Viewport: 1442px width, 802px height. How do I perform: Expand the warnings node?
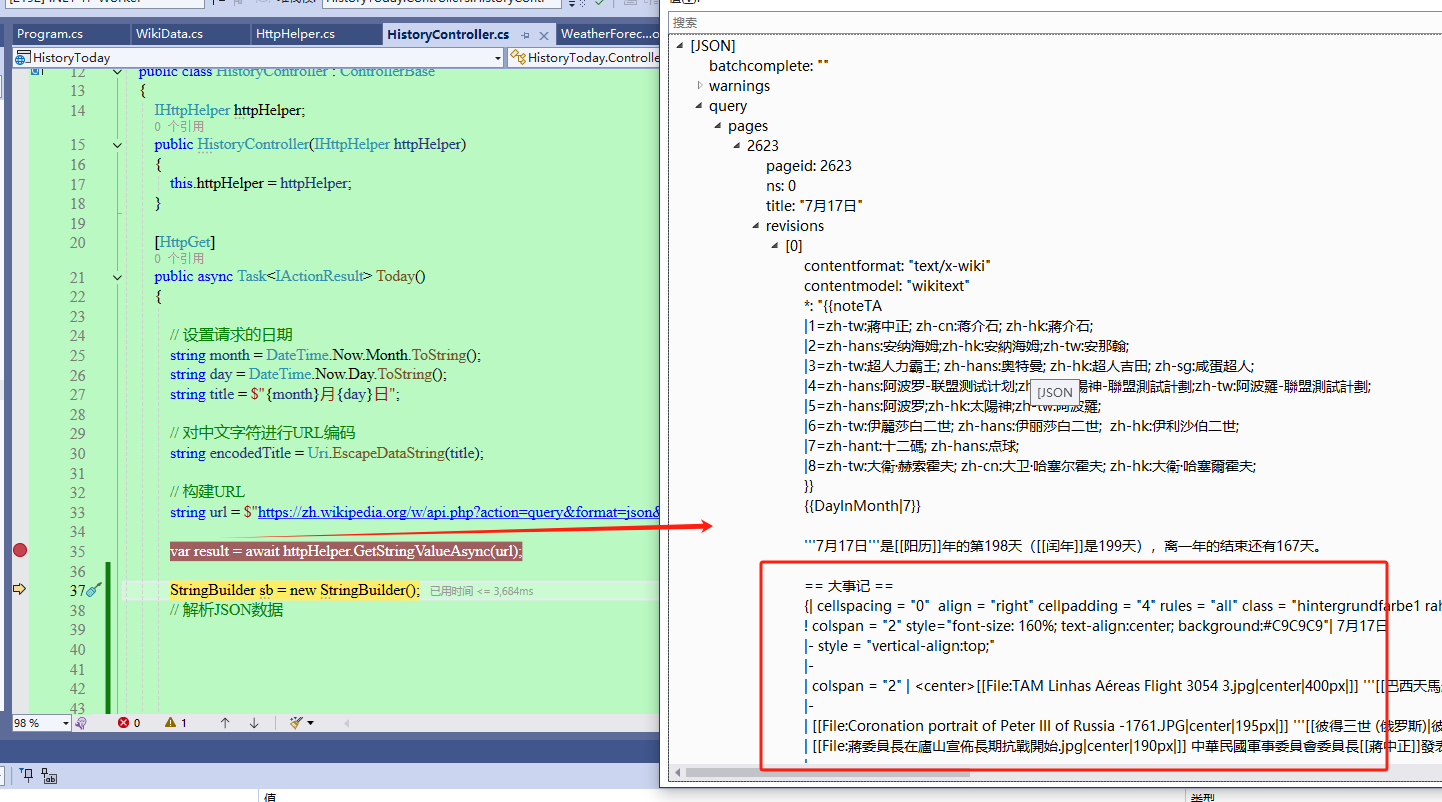[x=700, y=86]
